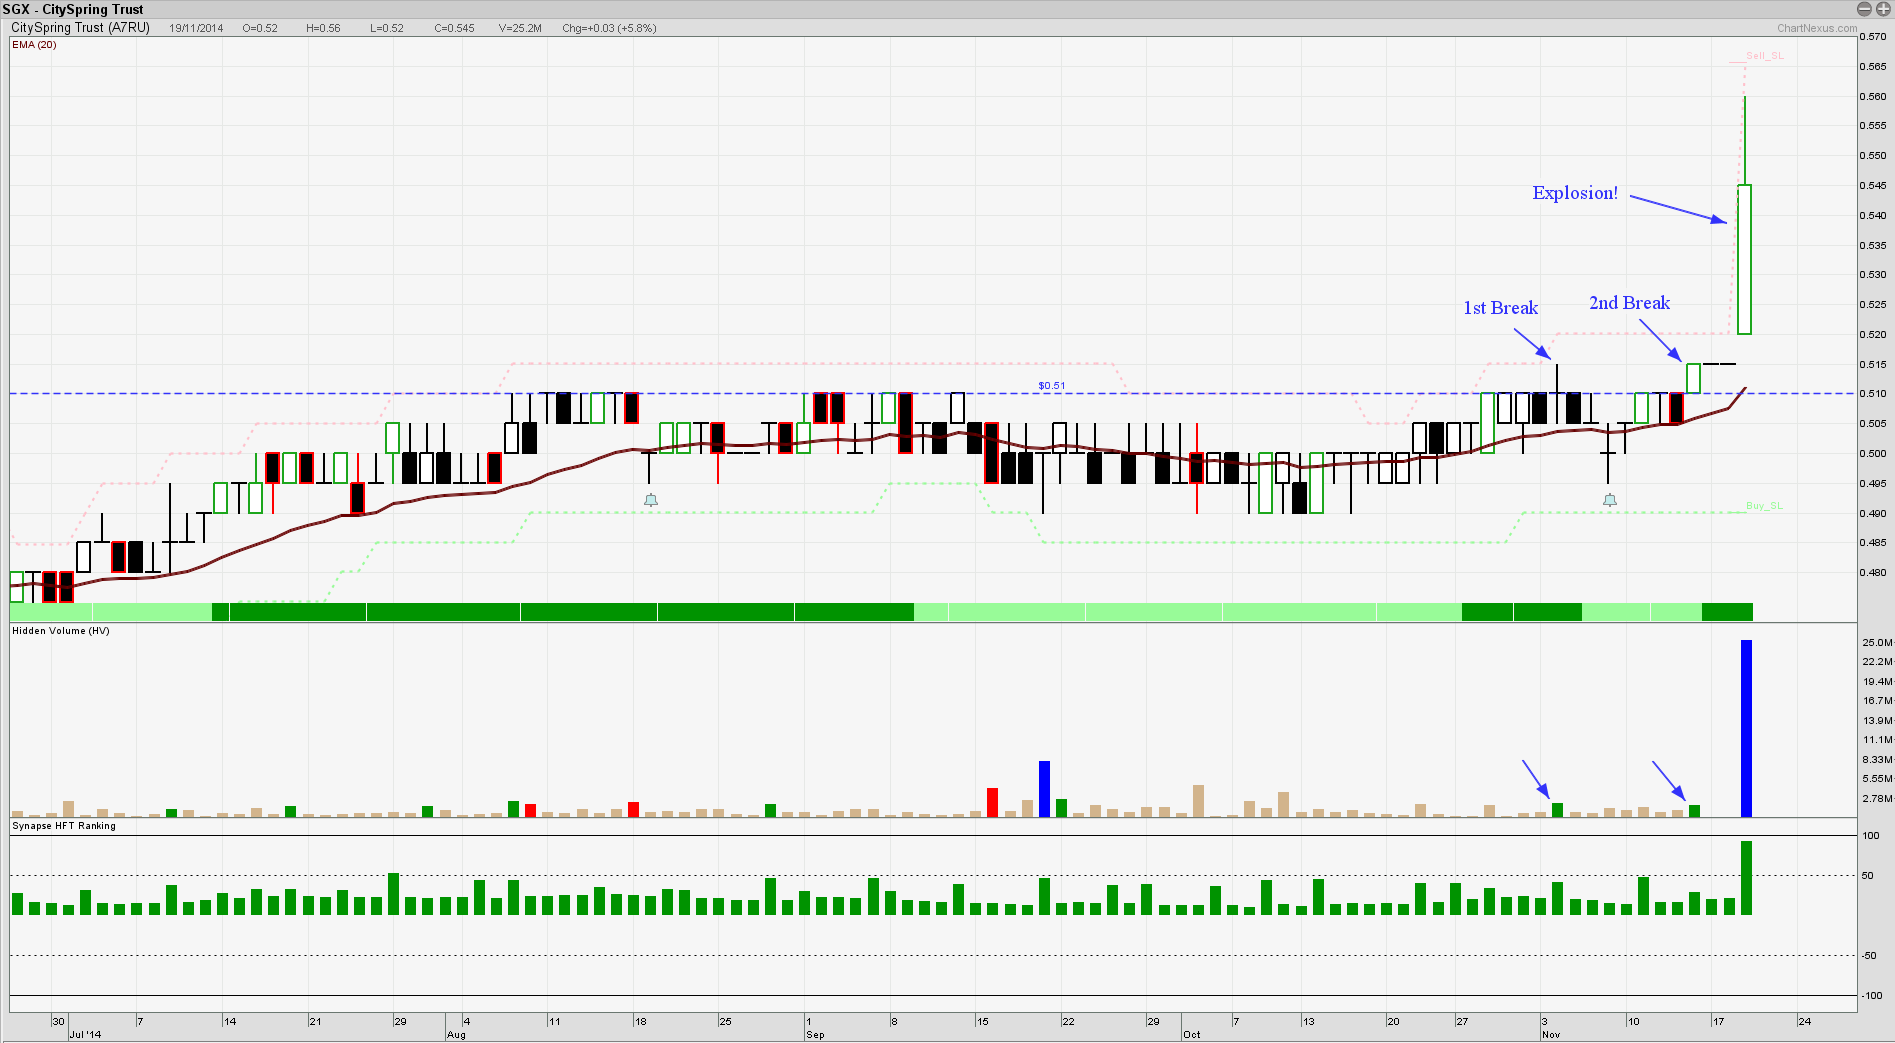This screenshot has width=1895, height=1043.
Task: Click the Explosion! text annotation
Action: [x=1574, y=193]
